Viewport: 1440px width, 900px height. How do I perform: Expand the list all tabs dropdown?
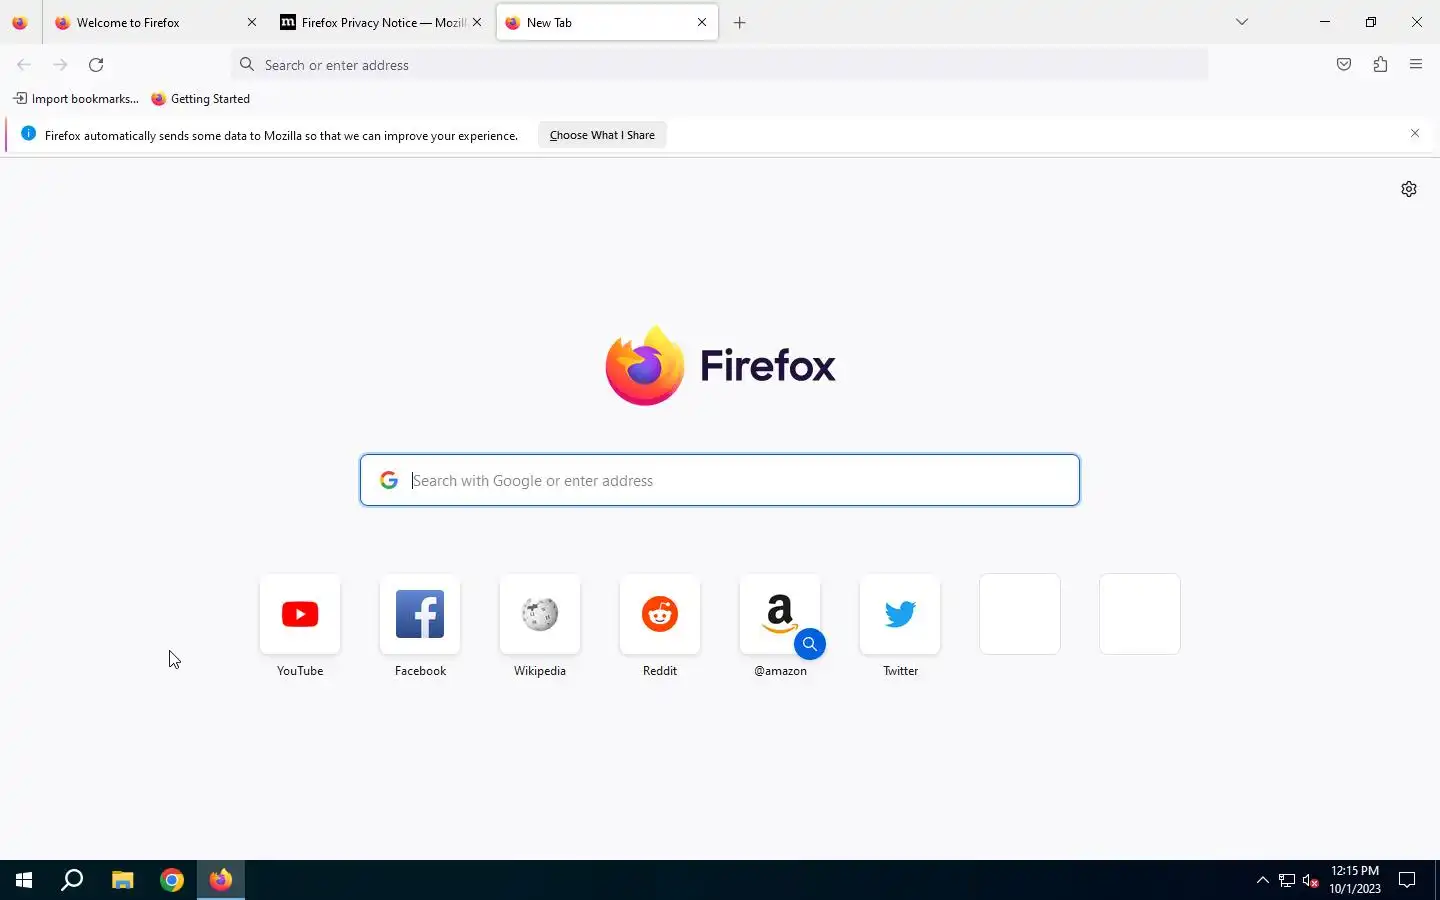pyautogui.click(x=1242, y=22)
